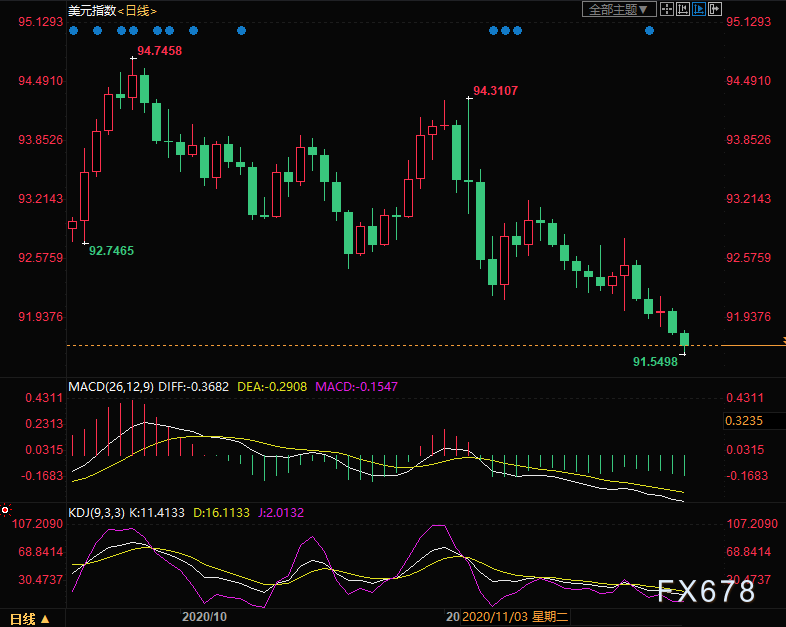Click the fit-width chart icon in top toolbar
Viewport: 786px width, 627px height.
[x=682, y=9]
